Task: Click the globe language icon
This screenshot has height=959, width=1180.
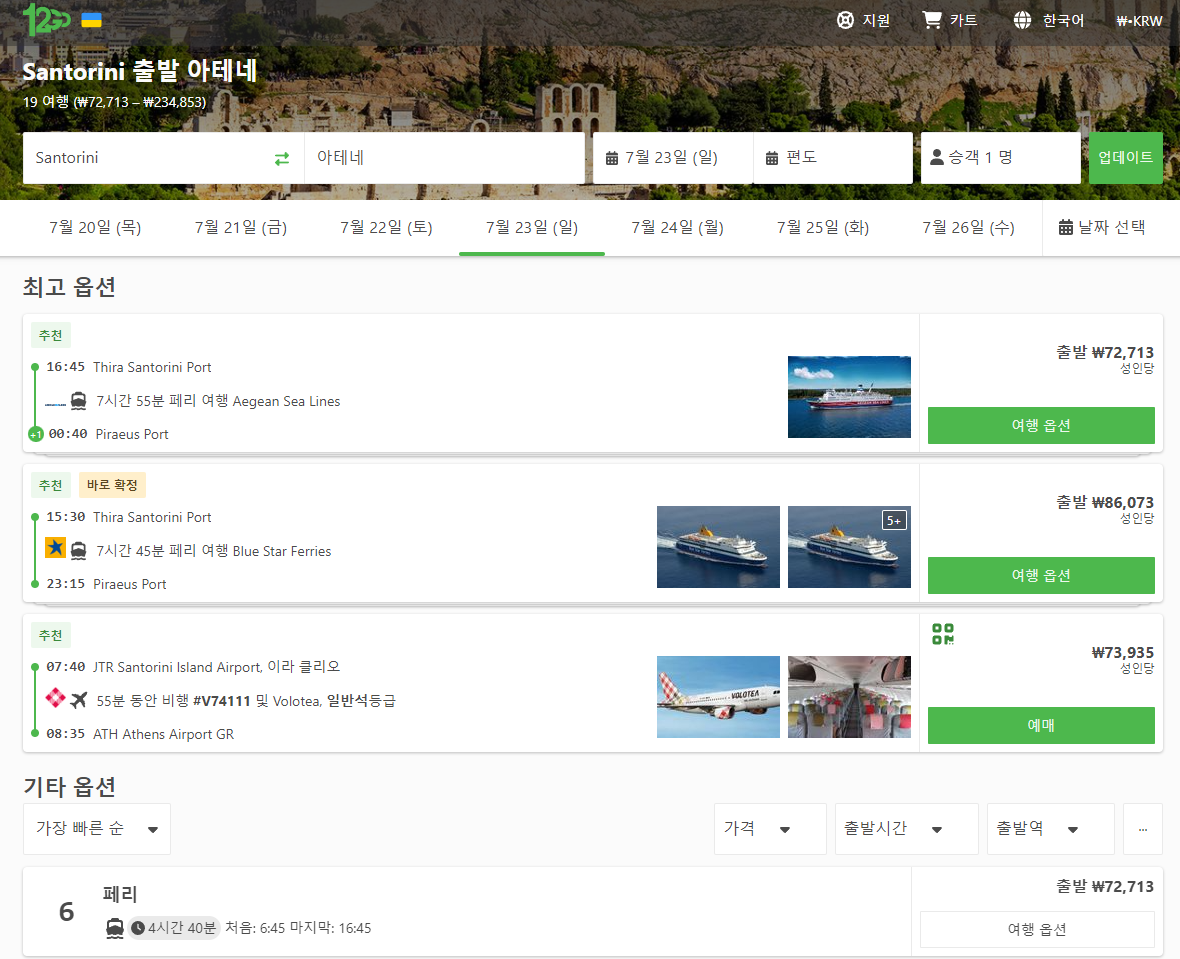Action: click(1022, 20)
